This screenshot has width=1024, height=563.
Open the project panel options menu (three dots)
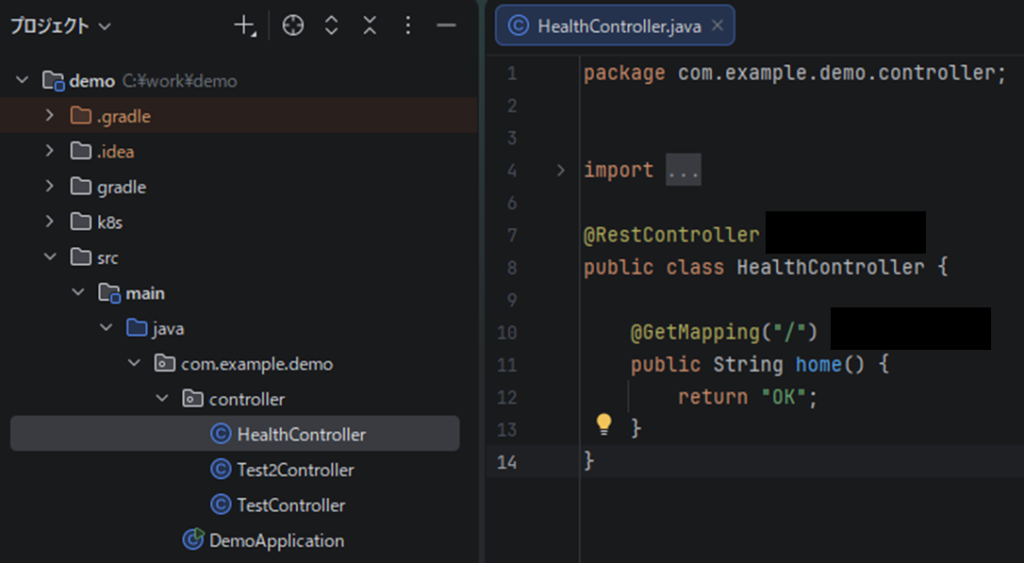(x=407, y=27)
